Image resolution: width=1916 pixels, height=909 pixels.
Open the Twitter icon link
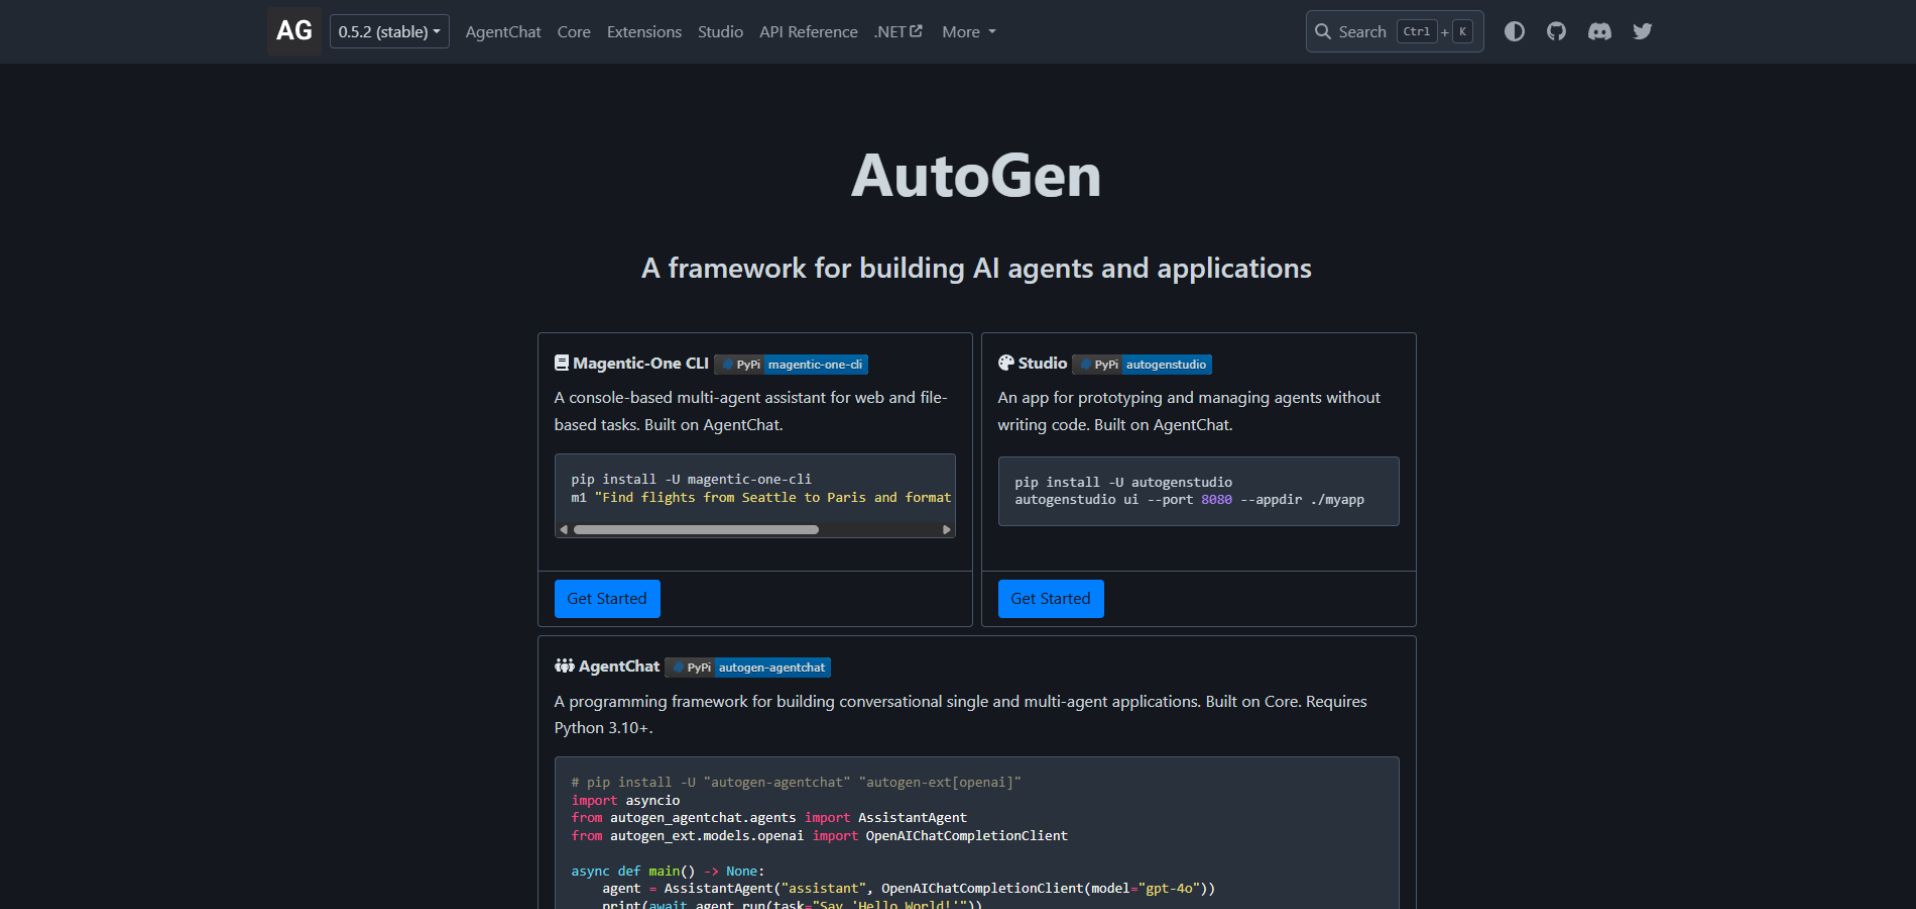click(1642, 31)
